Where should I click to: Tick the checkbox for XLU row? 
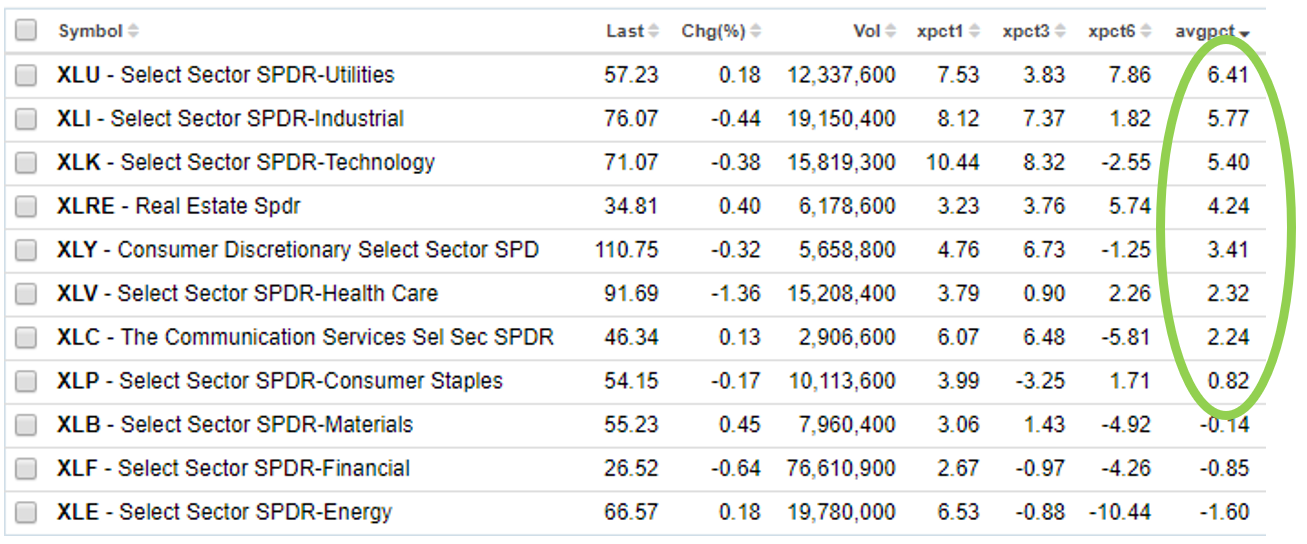[26, 75]
